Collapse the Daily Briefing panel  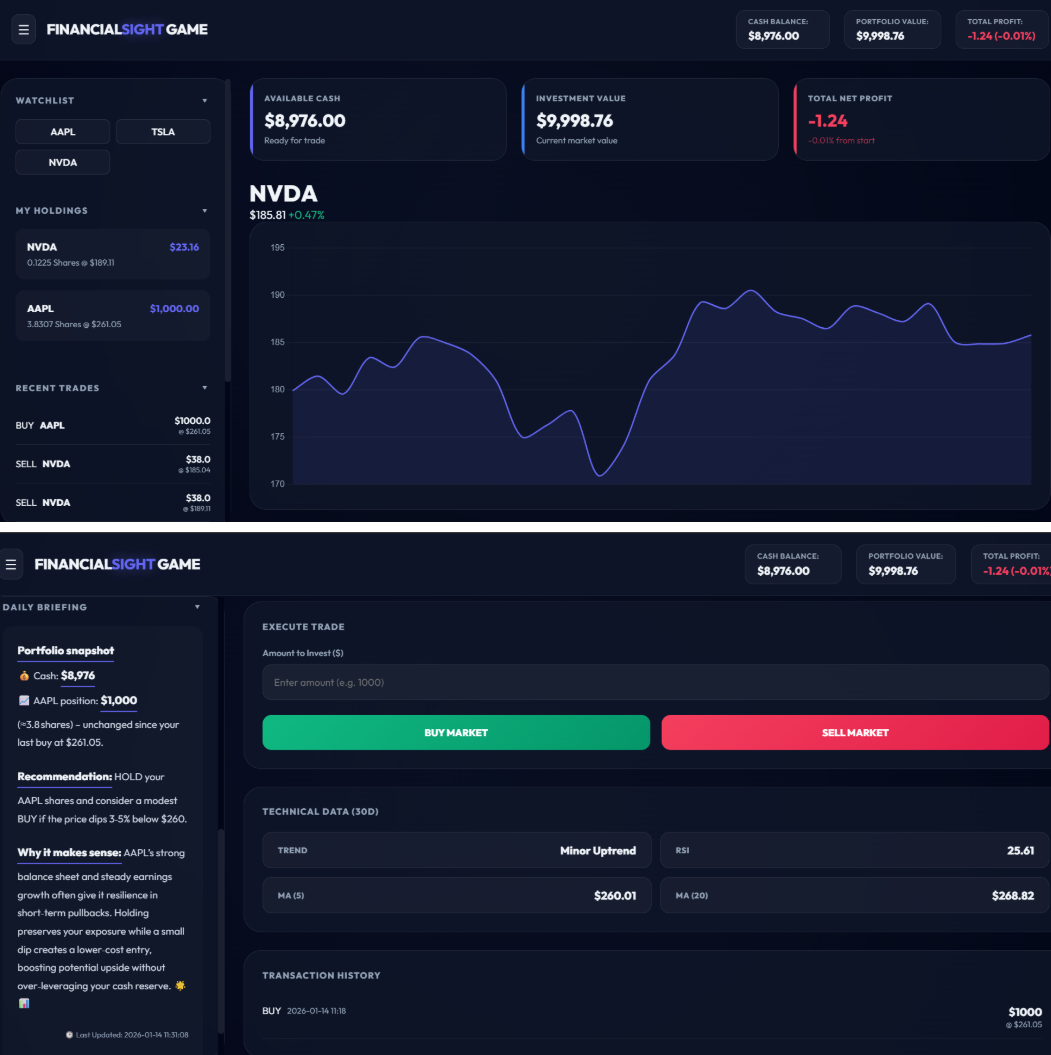(x=197, y=606)
